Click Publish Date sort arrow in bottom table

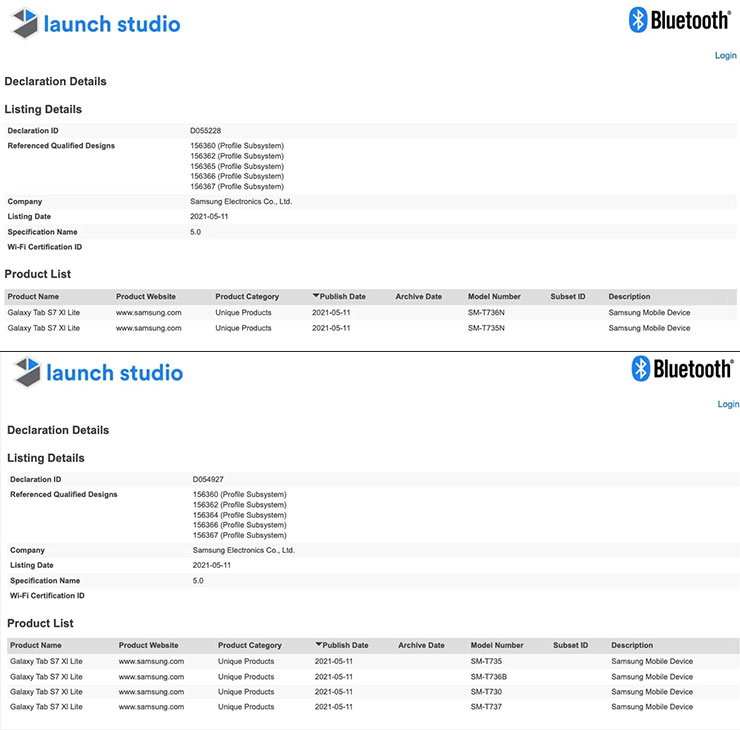point(319,646)
